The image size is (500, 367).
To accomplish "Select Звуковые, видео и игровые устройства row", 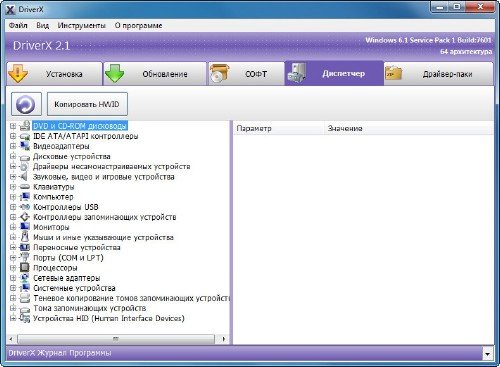I will point(103,177).
